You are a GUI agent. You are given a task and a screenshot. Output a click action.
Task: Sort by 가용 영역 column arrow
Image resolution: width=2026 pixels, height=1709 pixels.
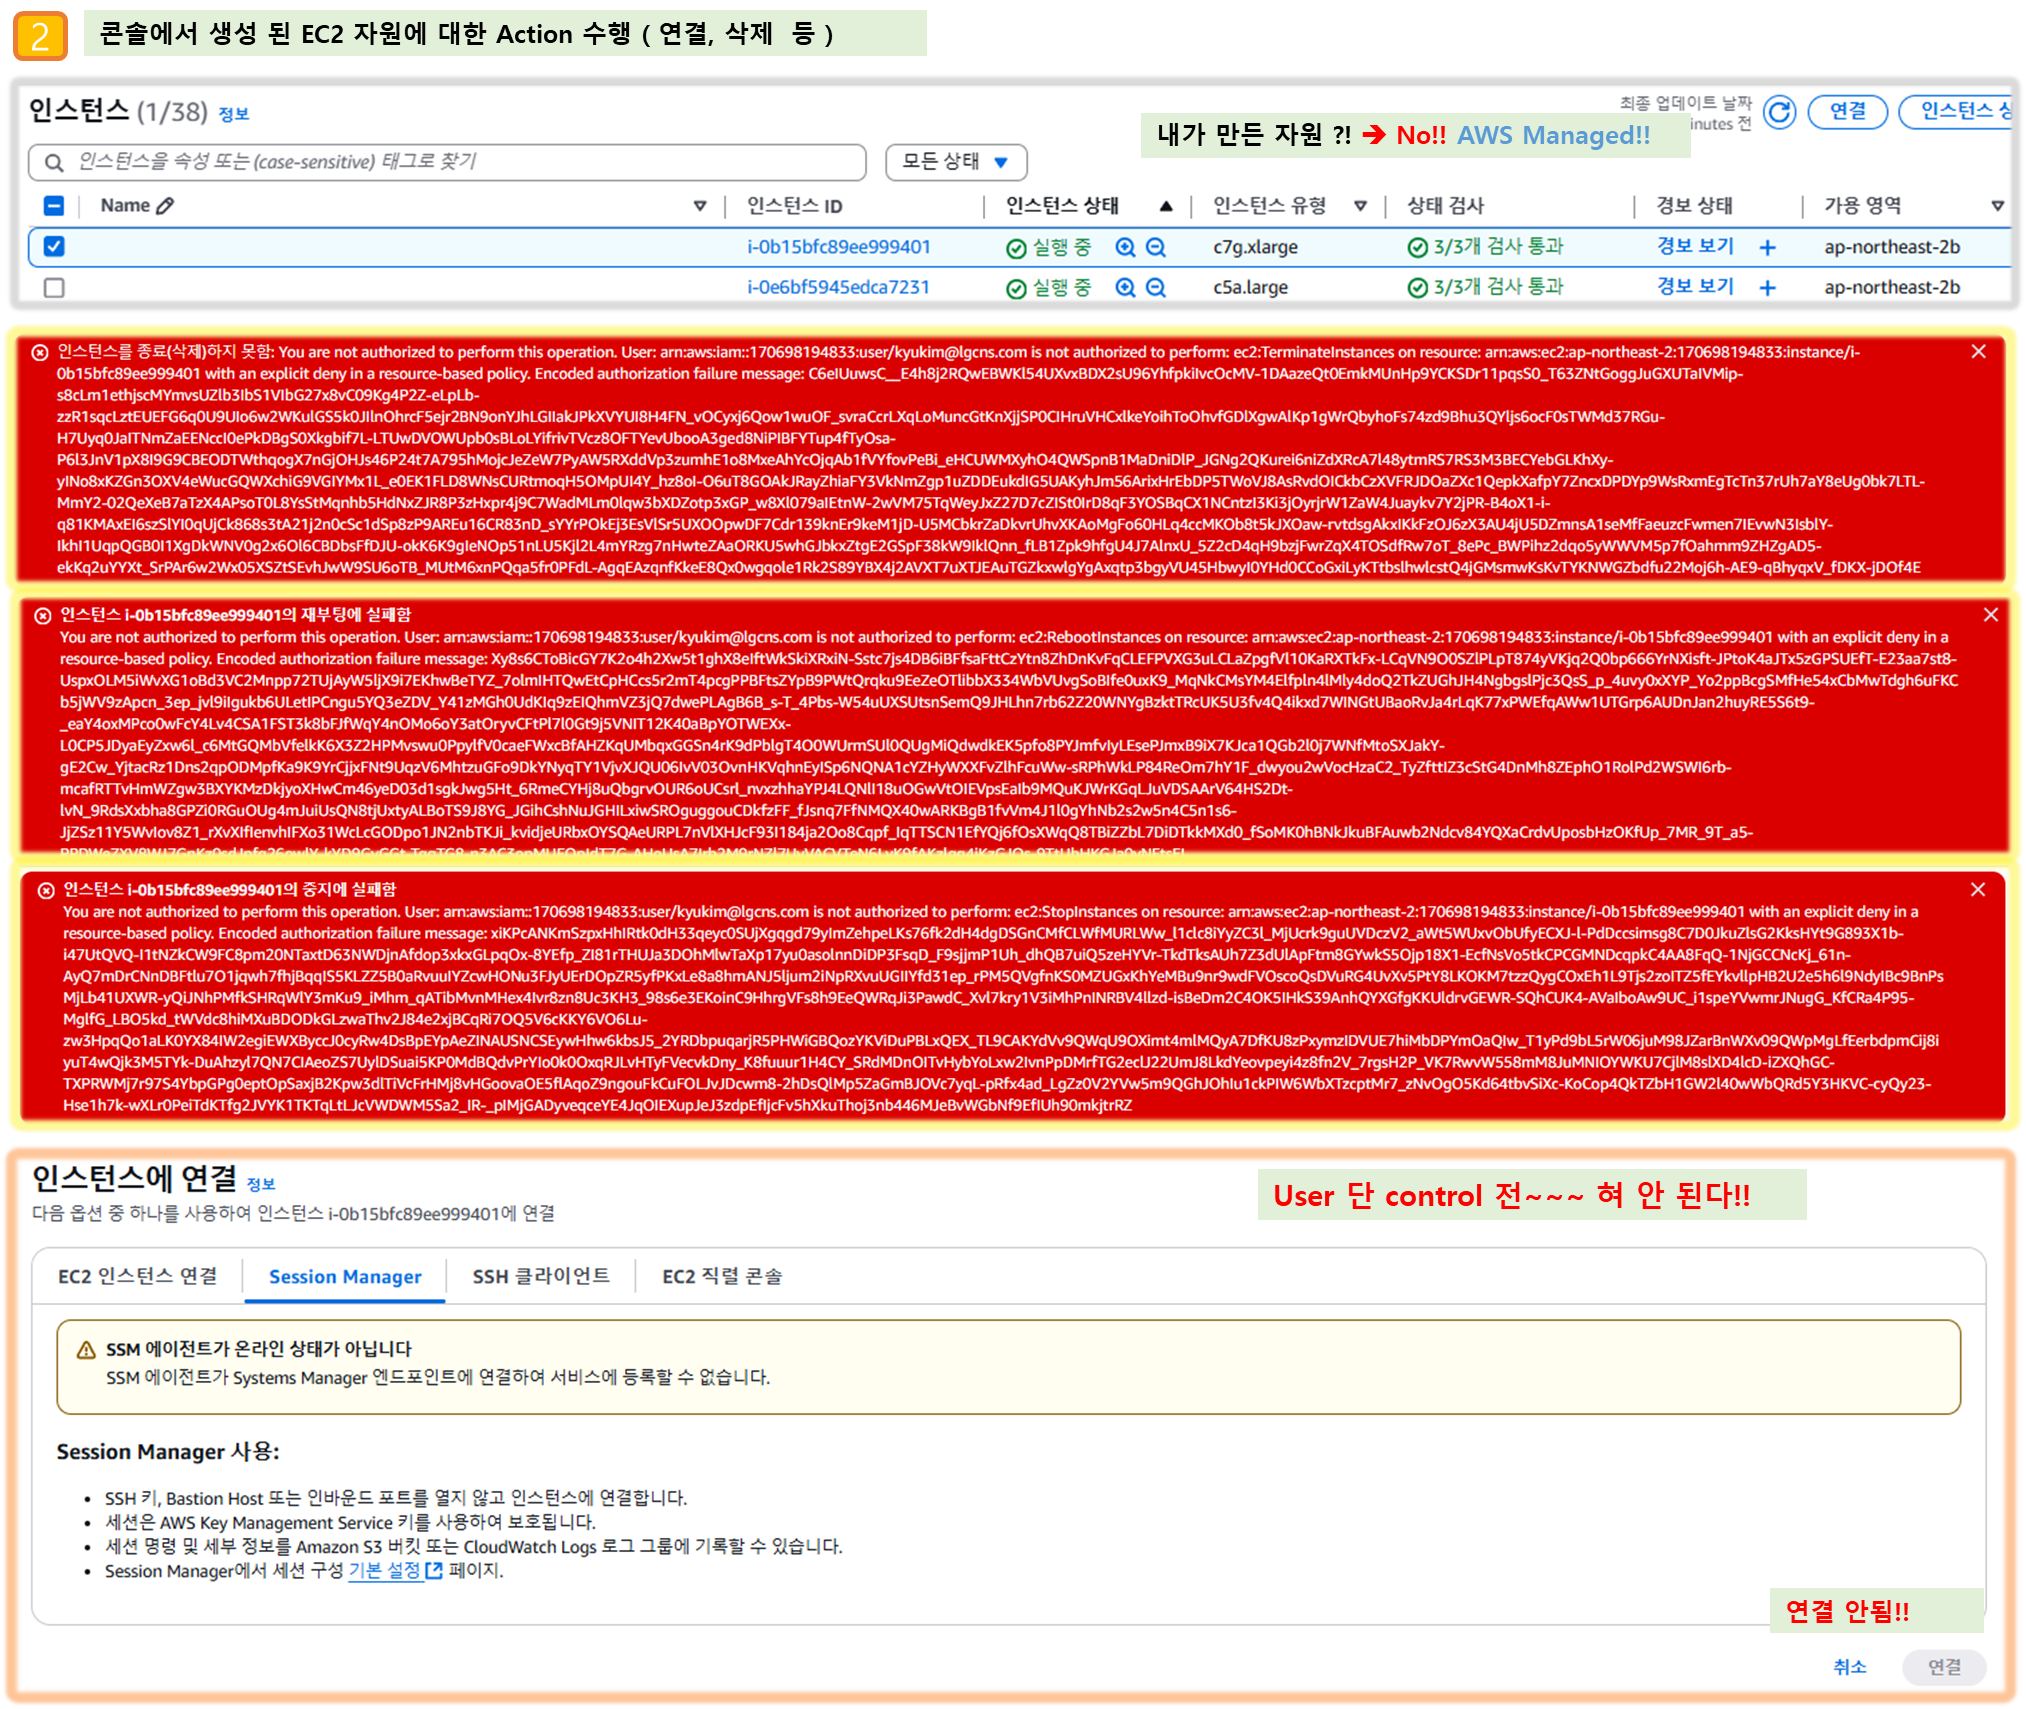click(1997, 206)
